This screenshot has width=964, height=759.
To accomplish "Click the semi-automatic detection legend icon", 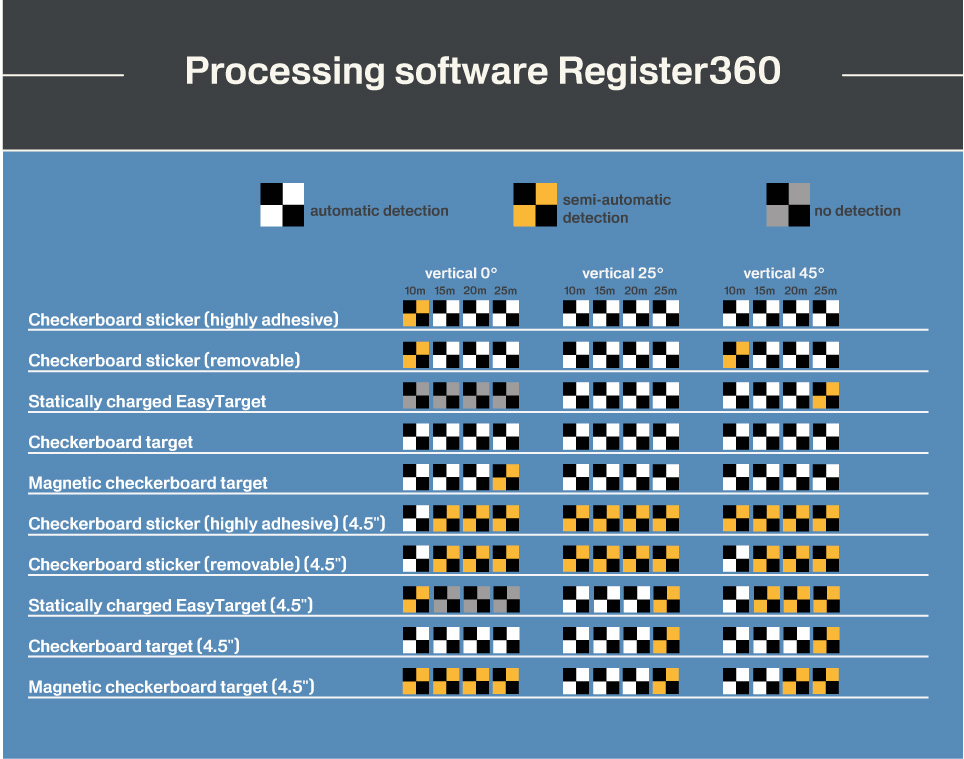I will point(535,205).
